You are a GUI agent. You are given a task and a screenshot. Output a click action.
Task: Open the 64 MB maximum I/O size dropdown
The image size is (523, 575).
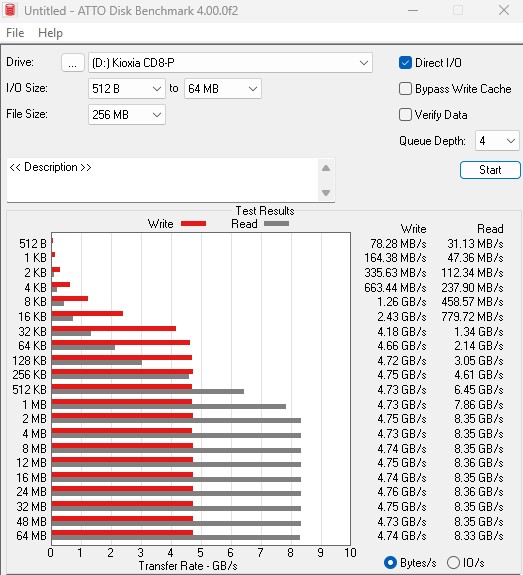223,89
